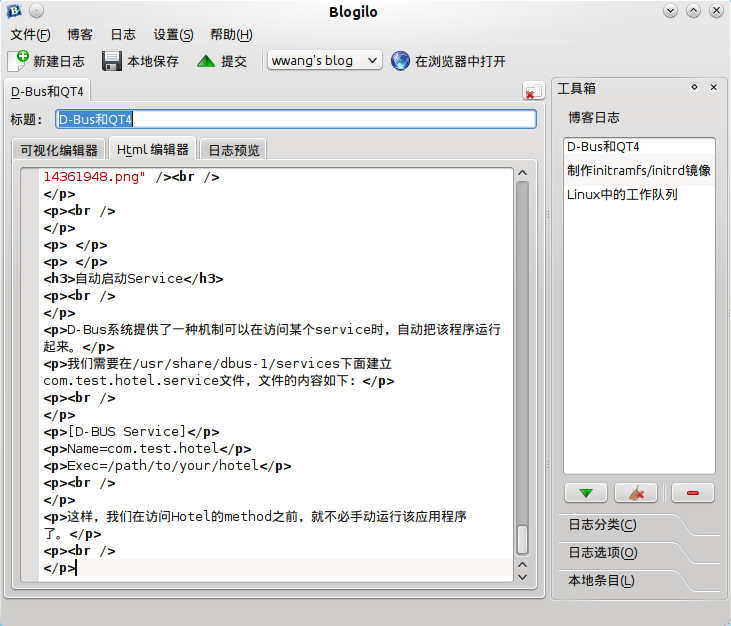Image resolution: width=731 pixels, height=626 pixels.
Task: Switch to the 可视化编辑器 tab
Action: [59, 150]
